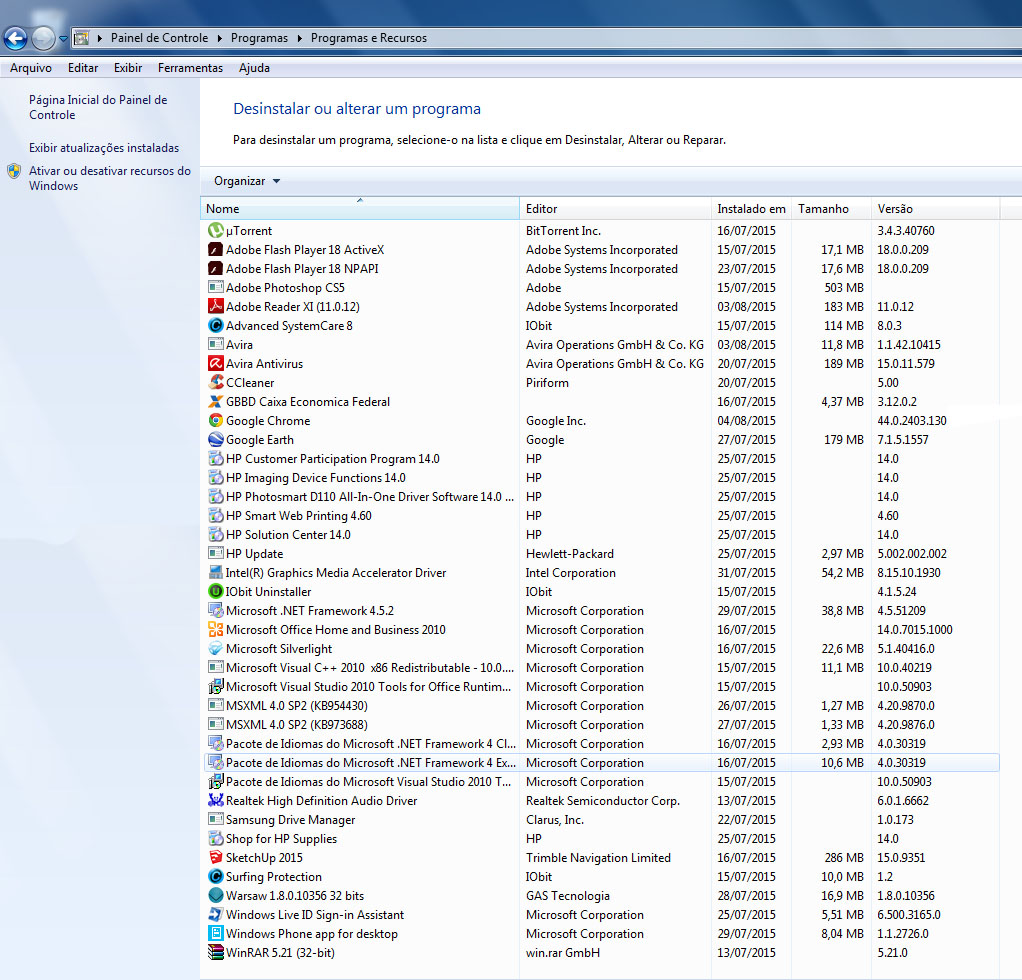Viewport: 1022px width, 980px height.
Task: Click the Adobe Flash Player 18 ActiveX icon
Action: coord(215,250)
